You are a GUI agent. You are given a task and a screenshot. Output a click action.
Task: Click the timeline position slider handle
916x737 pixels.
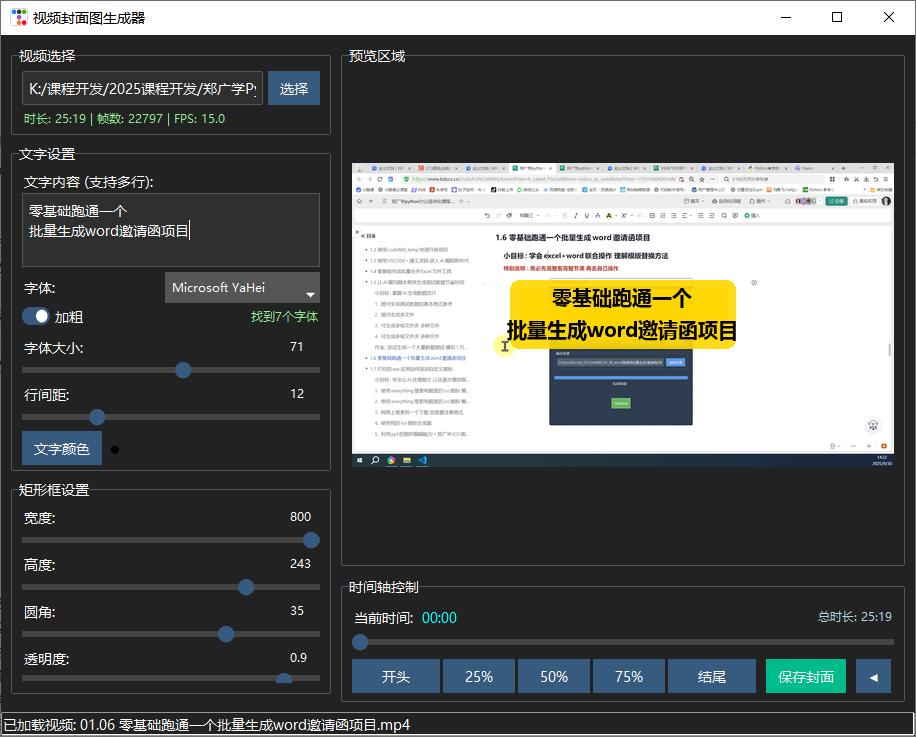click(361, 642)
